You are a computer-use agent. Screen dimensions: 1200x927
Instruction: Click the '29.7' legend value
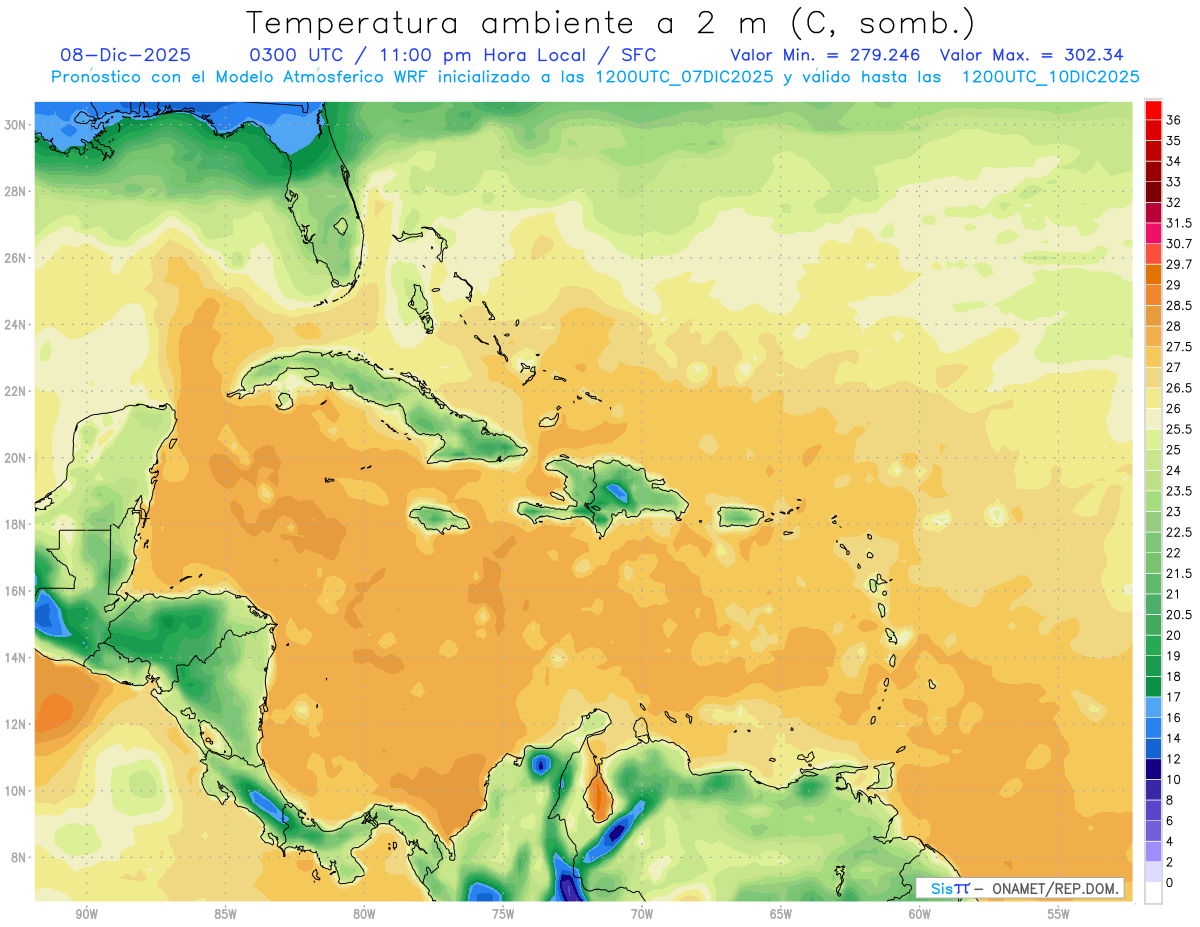click(x=1178, y=264)
